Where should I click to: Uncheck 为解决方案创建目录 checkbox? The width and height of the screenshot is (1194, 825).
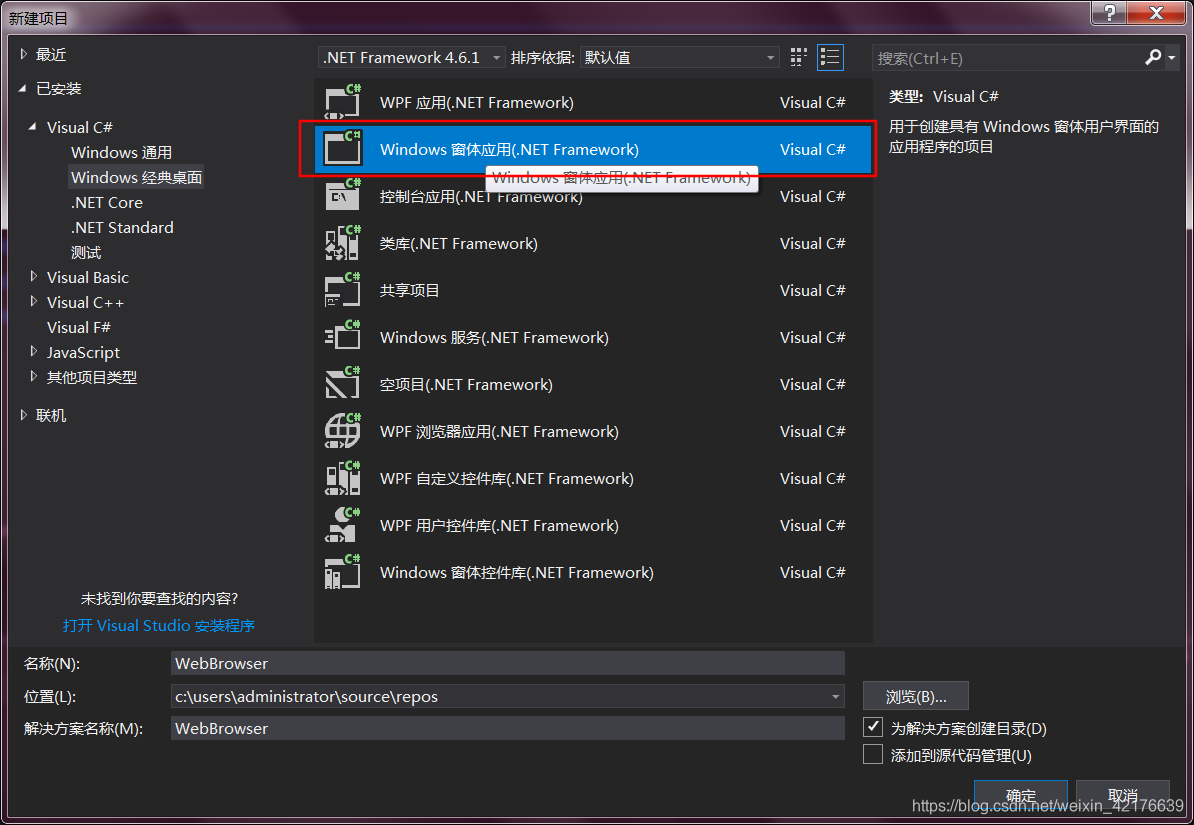click(x=873, y=727)
